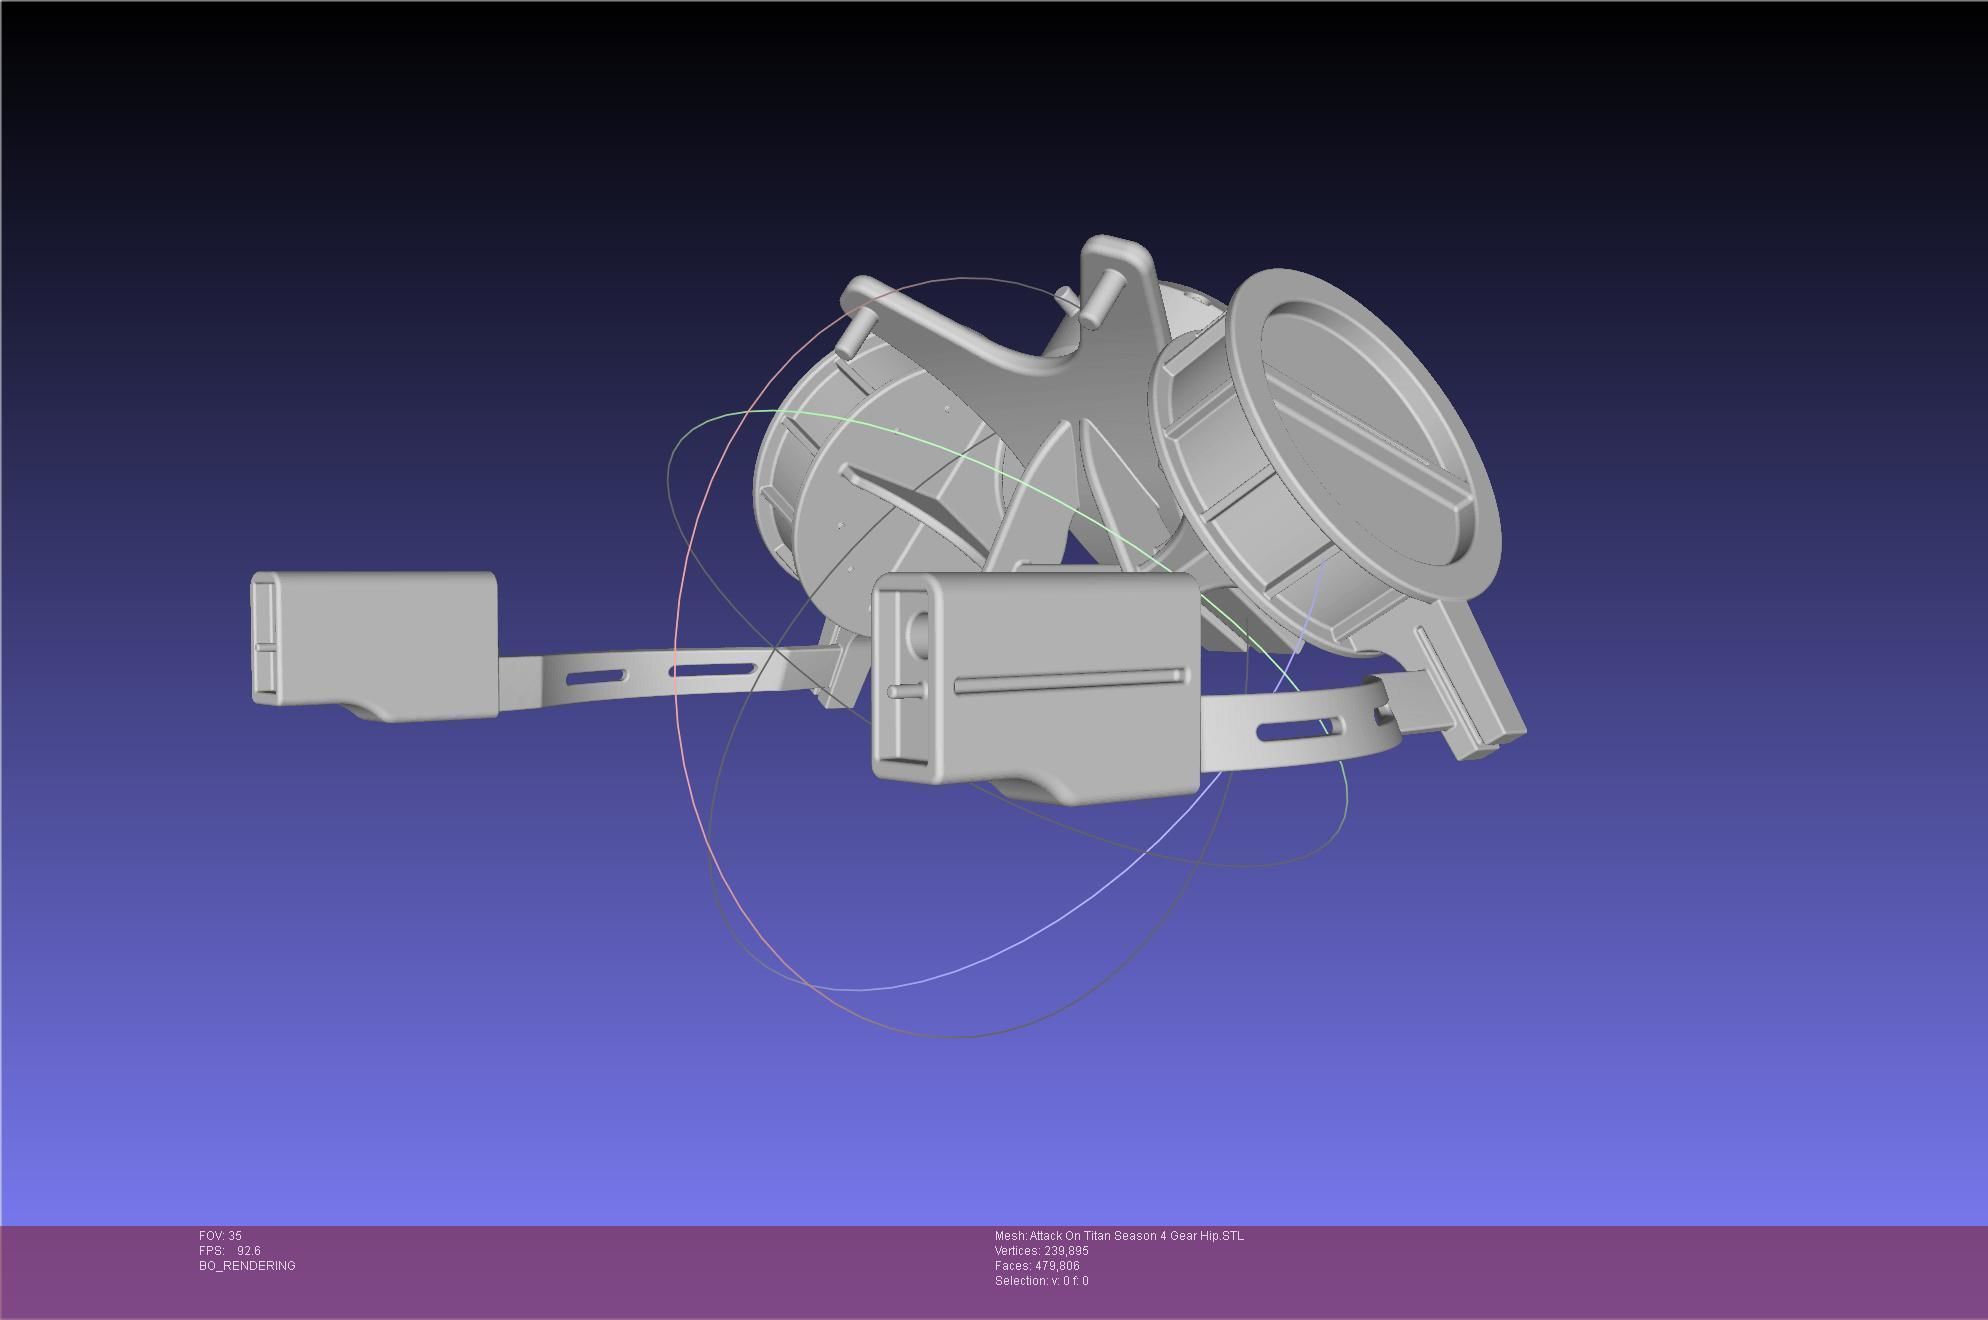Click the Vertices: 239,895 count

point(1042,1251)
